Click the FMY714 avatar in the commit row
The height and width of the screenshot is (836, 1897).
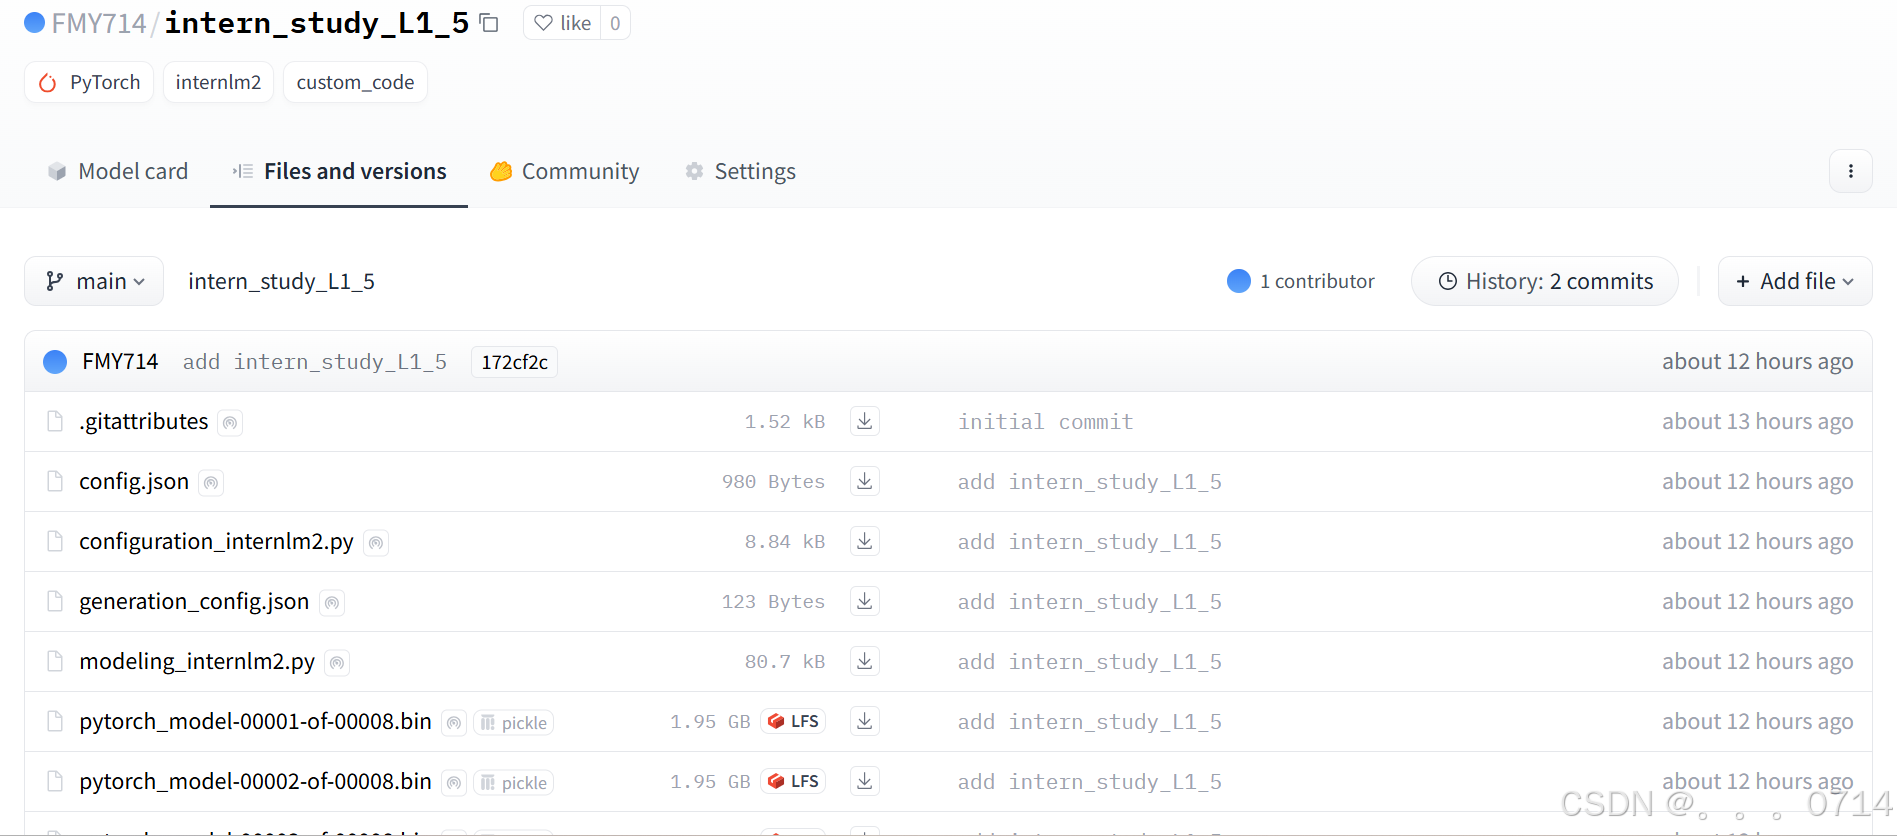tap(55, 361)
